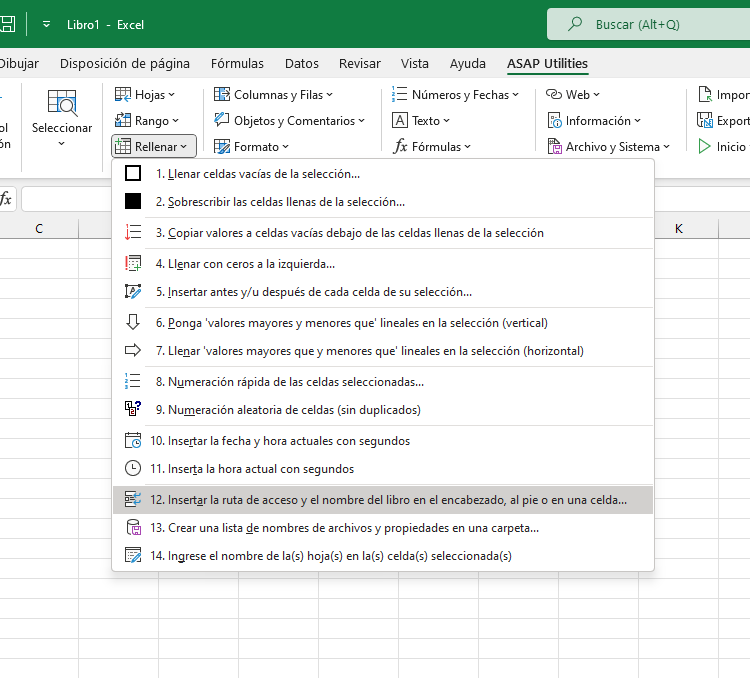This screenshot has height=678, width=750.
Task: Click the downward arrow icon of item 6
Action: pyautogui.click(x=133, y=322)
